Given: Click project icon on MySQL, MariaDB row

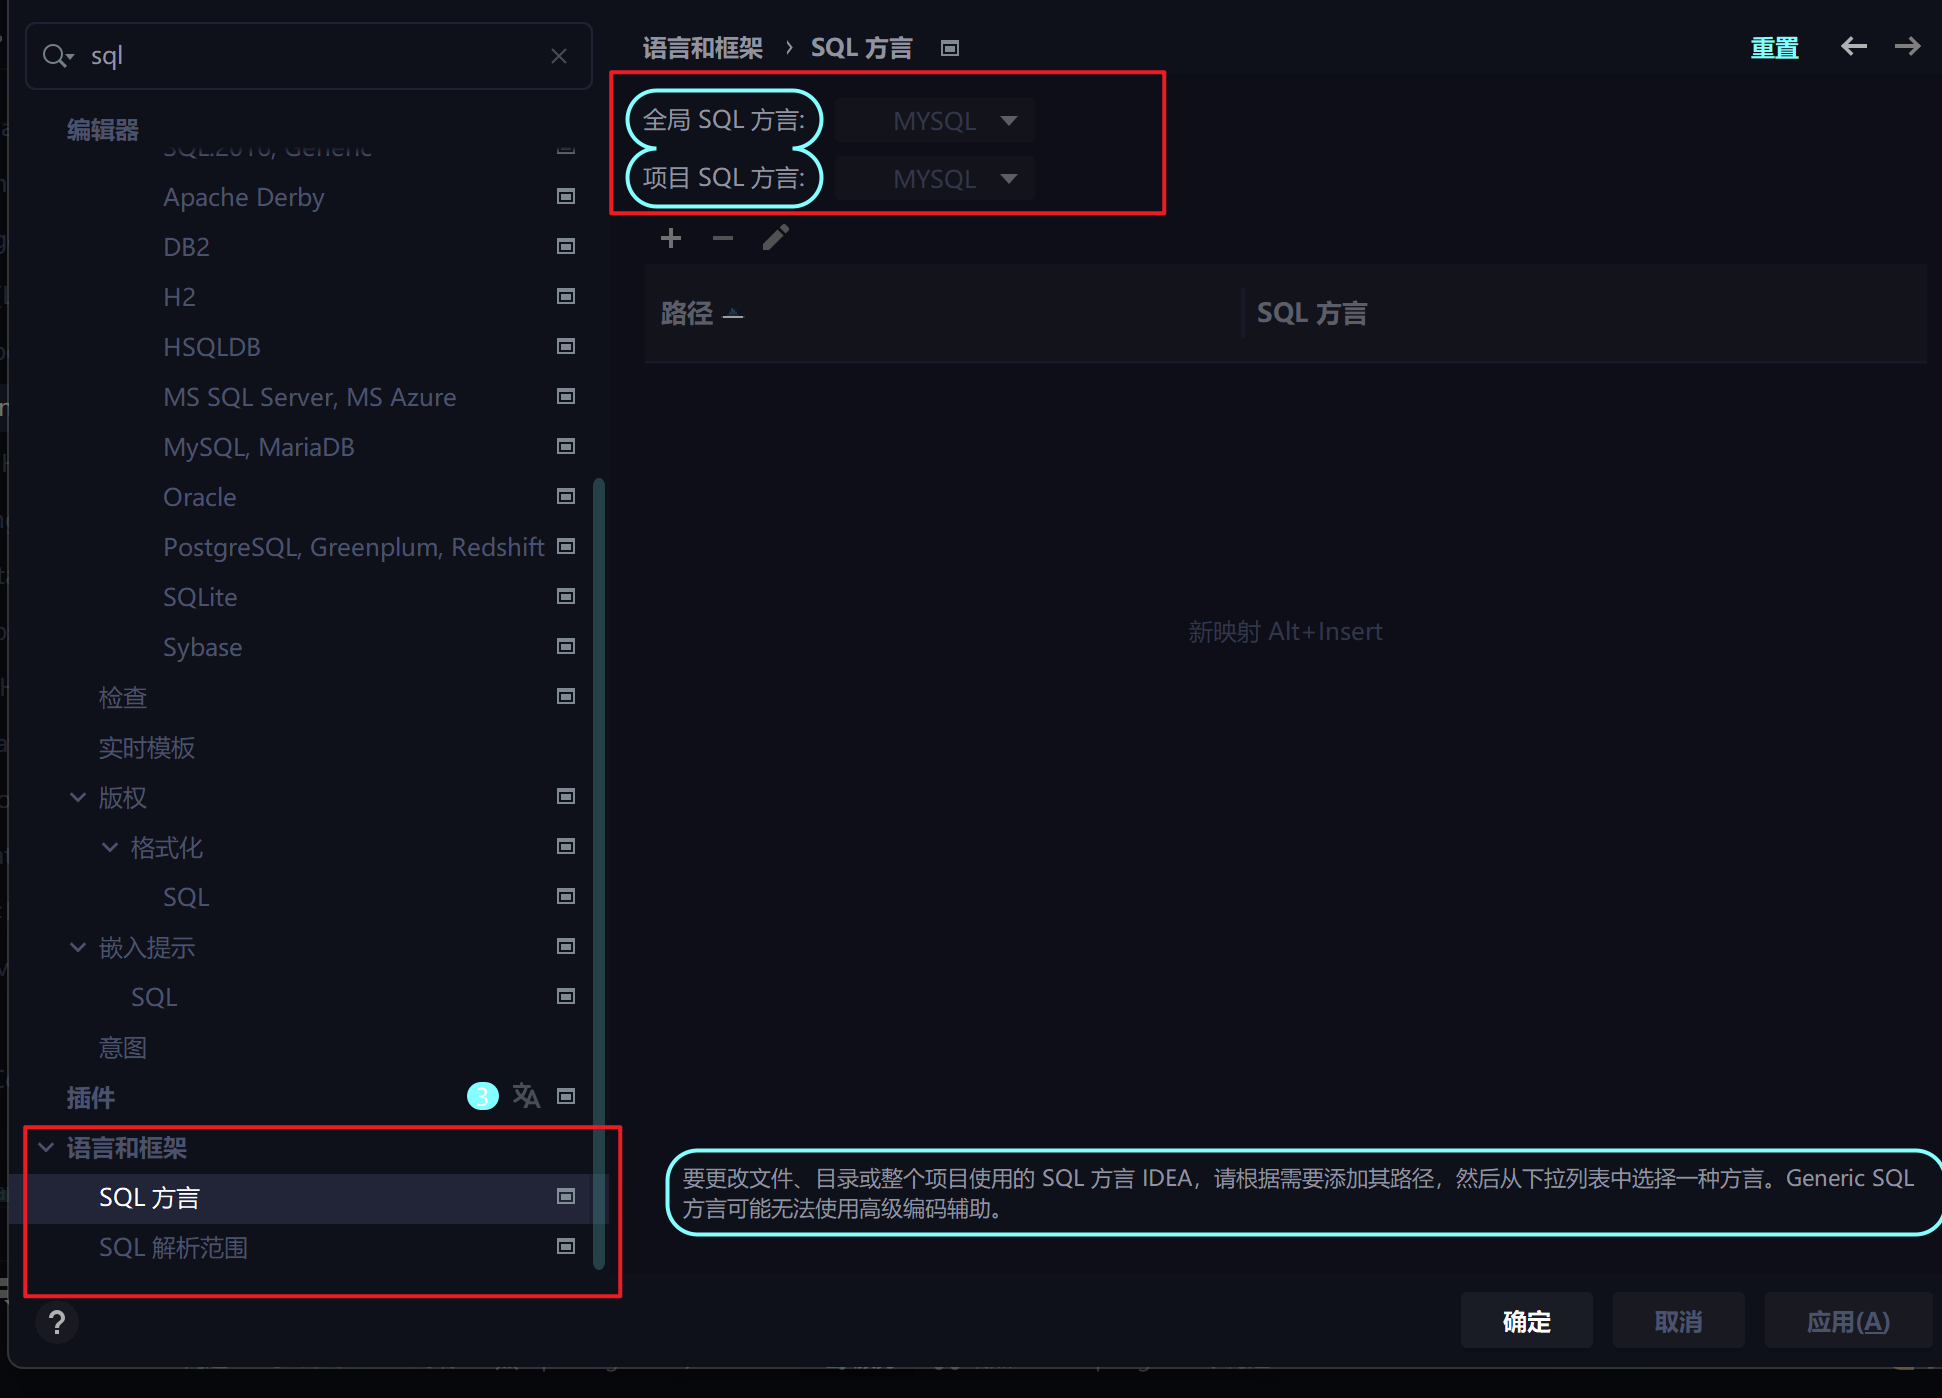Looking at the screenshot, I should 566,446.
